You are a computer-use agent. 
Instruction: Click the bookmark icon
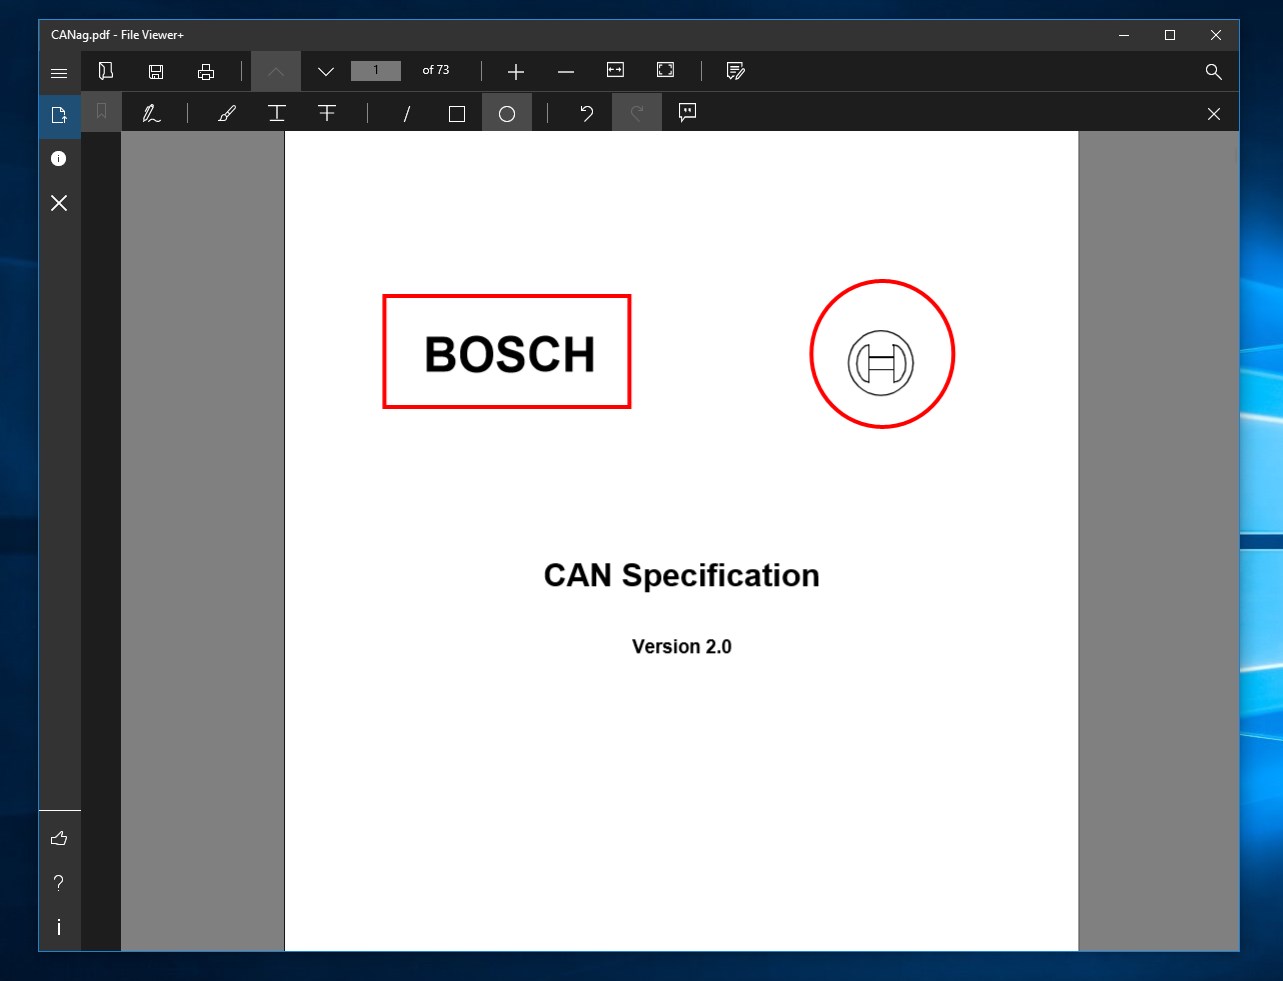pos(101,112)
